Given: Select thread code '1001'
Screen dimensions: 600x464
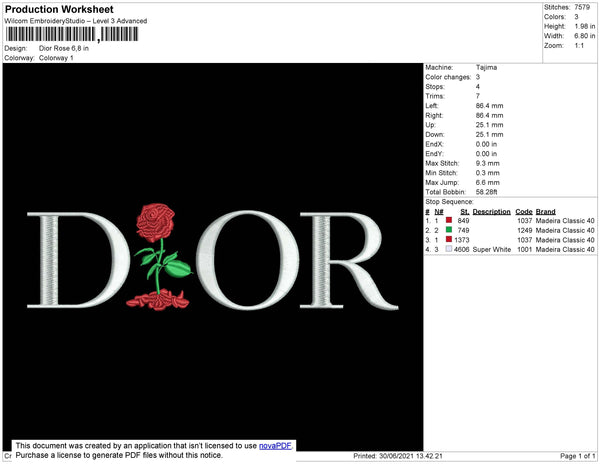Looking at the screenshot, I should click(x=525, y=249).
